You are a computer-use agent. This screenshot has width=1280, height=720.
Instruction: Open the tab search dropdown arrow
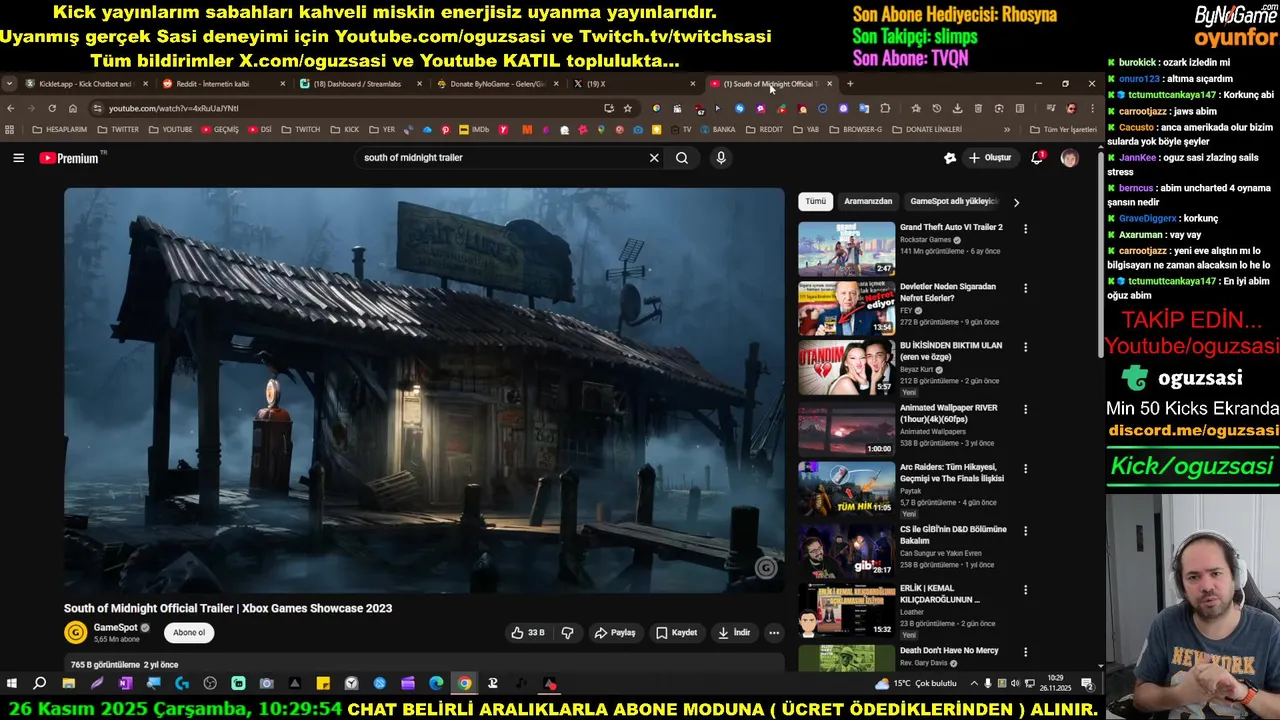click(x=9, y=84)
